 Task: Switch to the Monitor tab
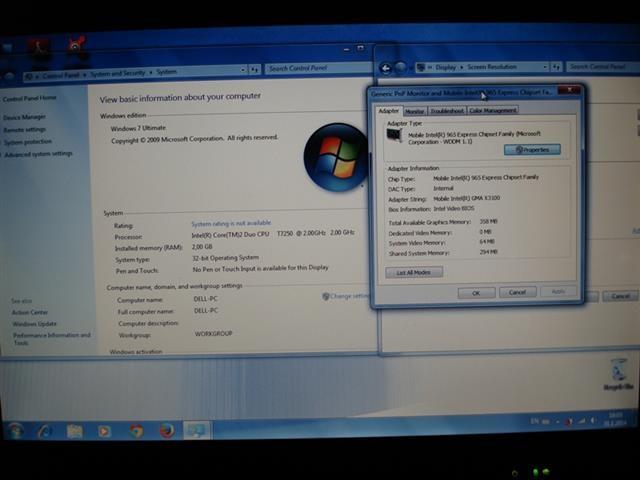click(x=415, y=111)
